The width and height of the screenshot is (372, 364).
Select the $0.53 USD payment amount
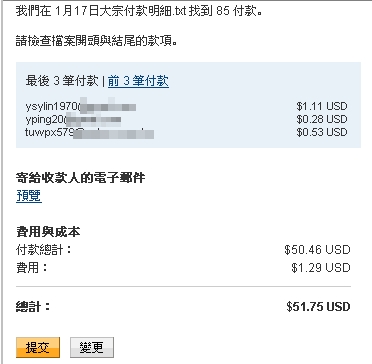[x=322, y=132]
